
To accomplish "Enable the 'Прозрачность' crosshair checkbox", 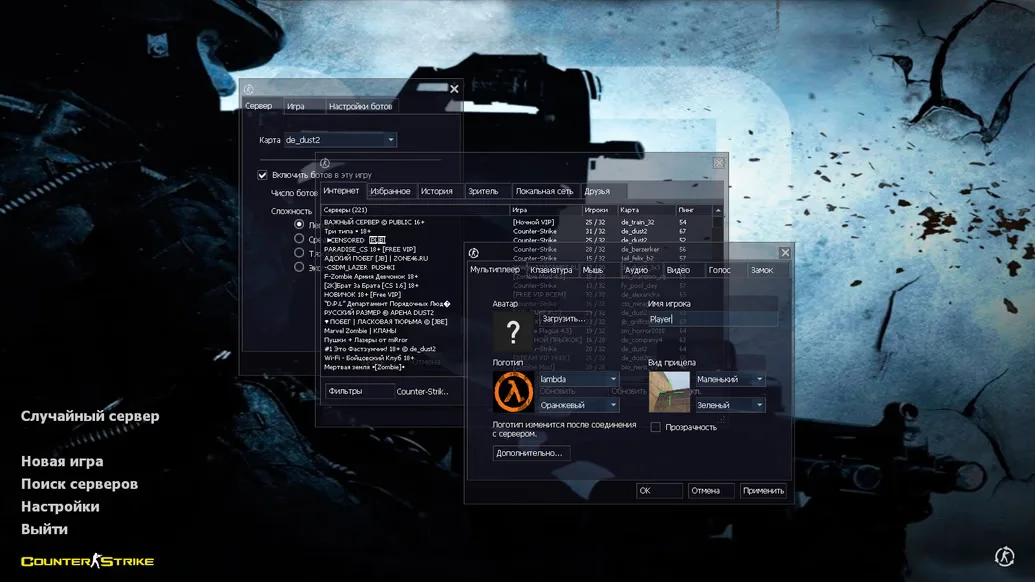I will (656, 427).
